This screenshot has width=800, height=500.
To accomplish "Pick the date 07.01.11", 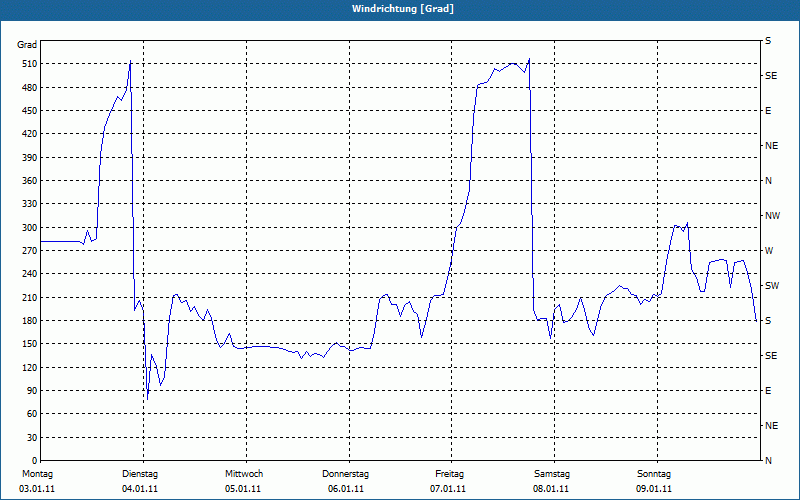I will 448,489.
